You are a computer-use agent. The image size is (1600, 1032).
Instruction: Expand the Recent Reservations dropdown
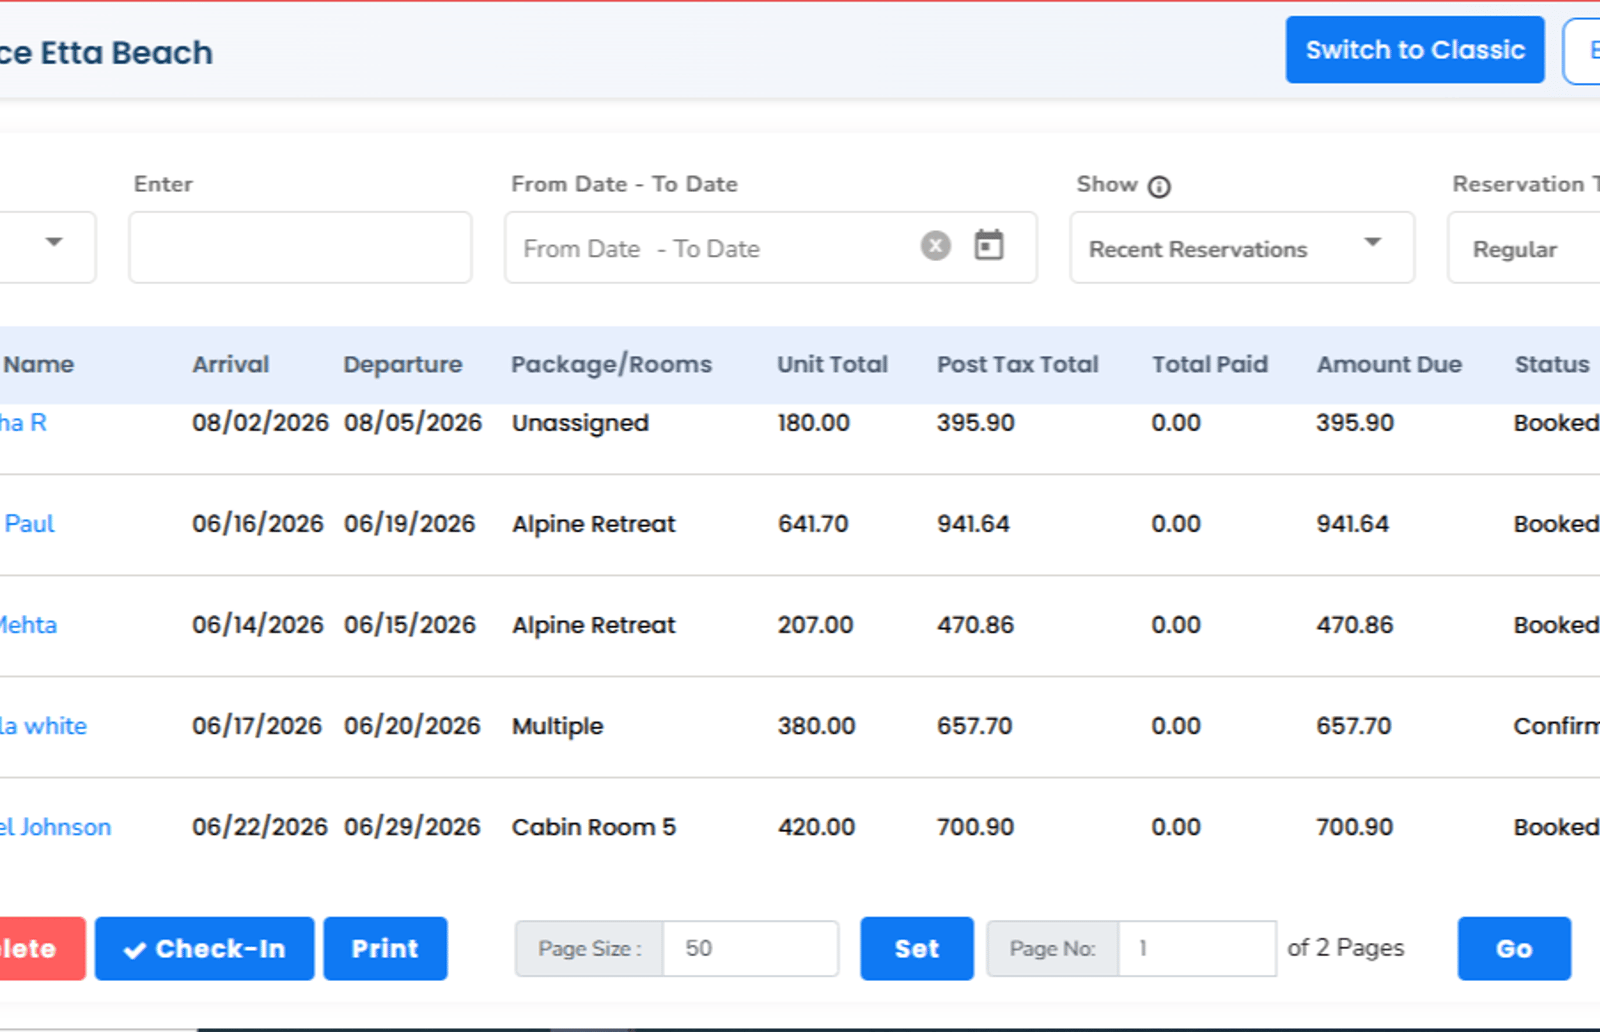tap(1241, 248)
